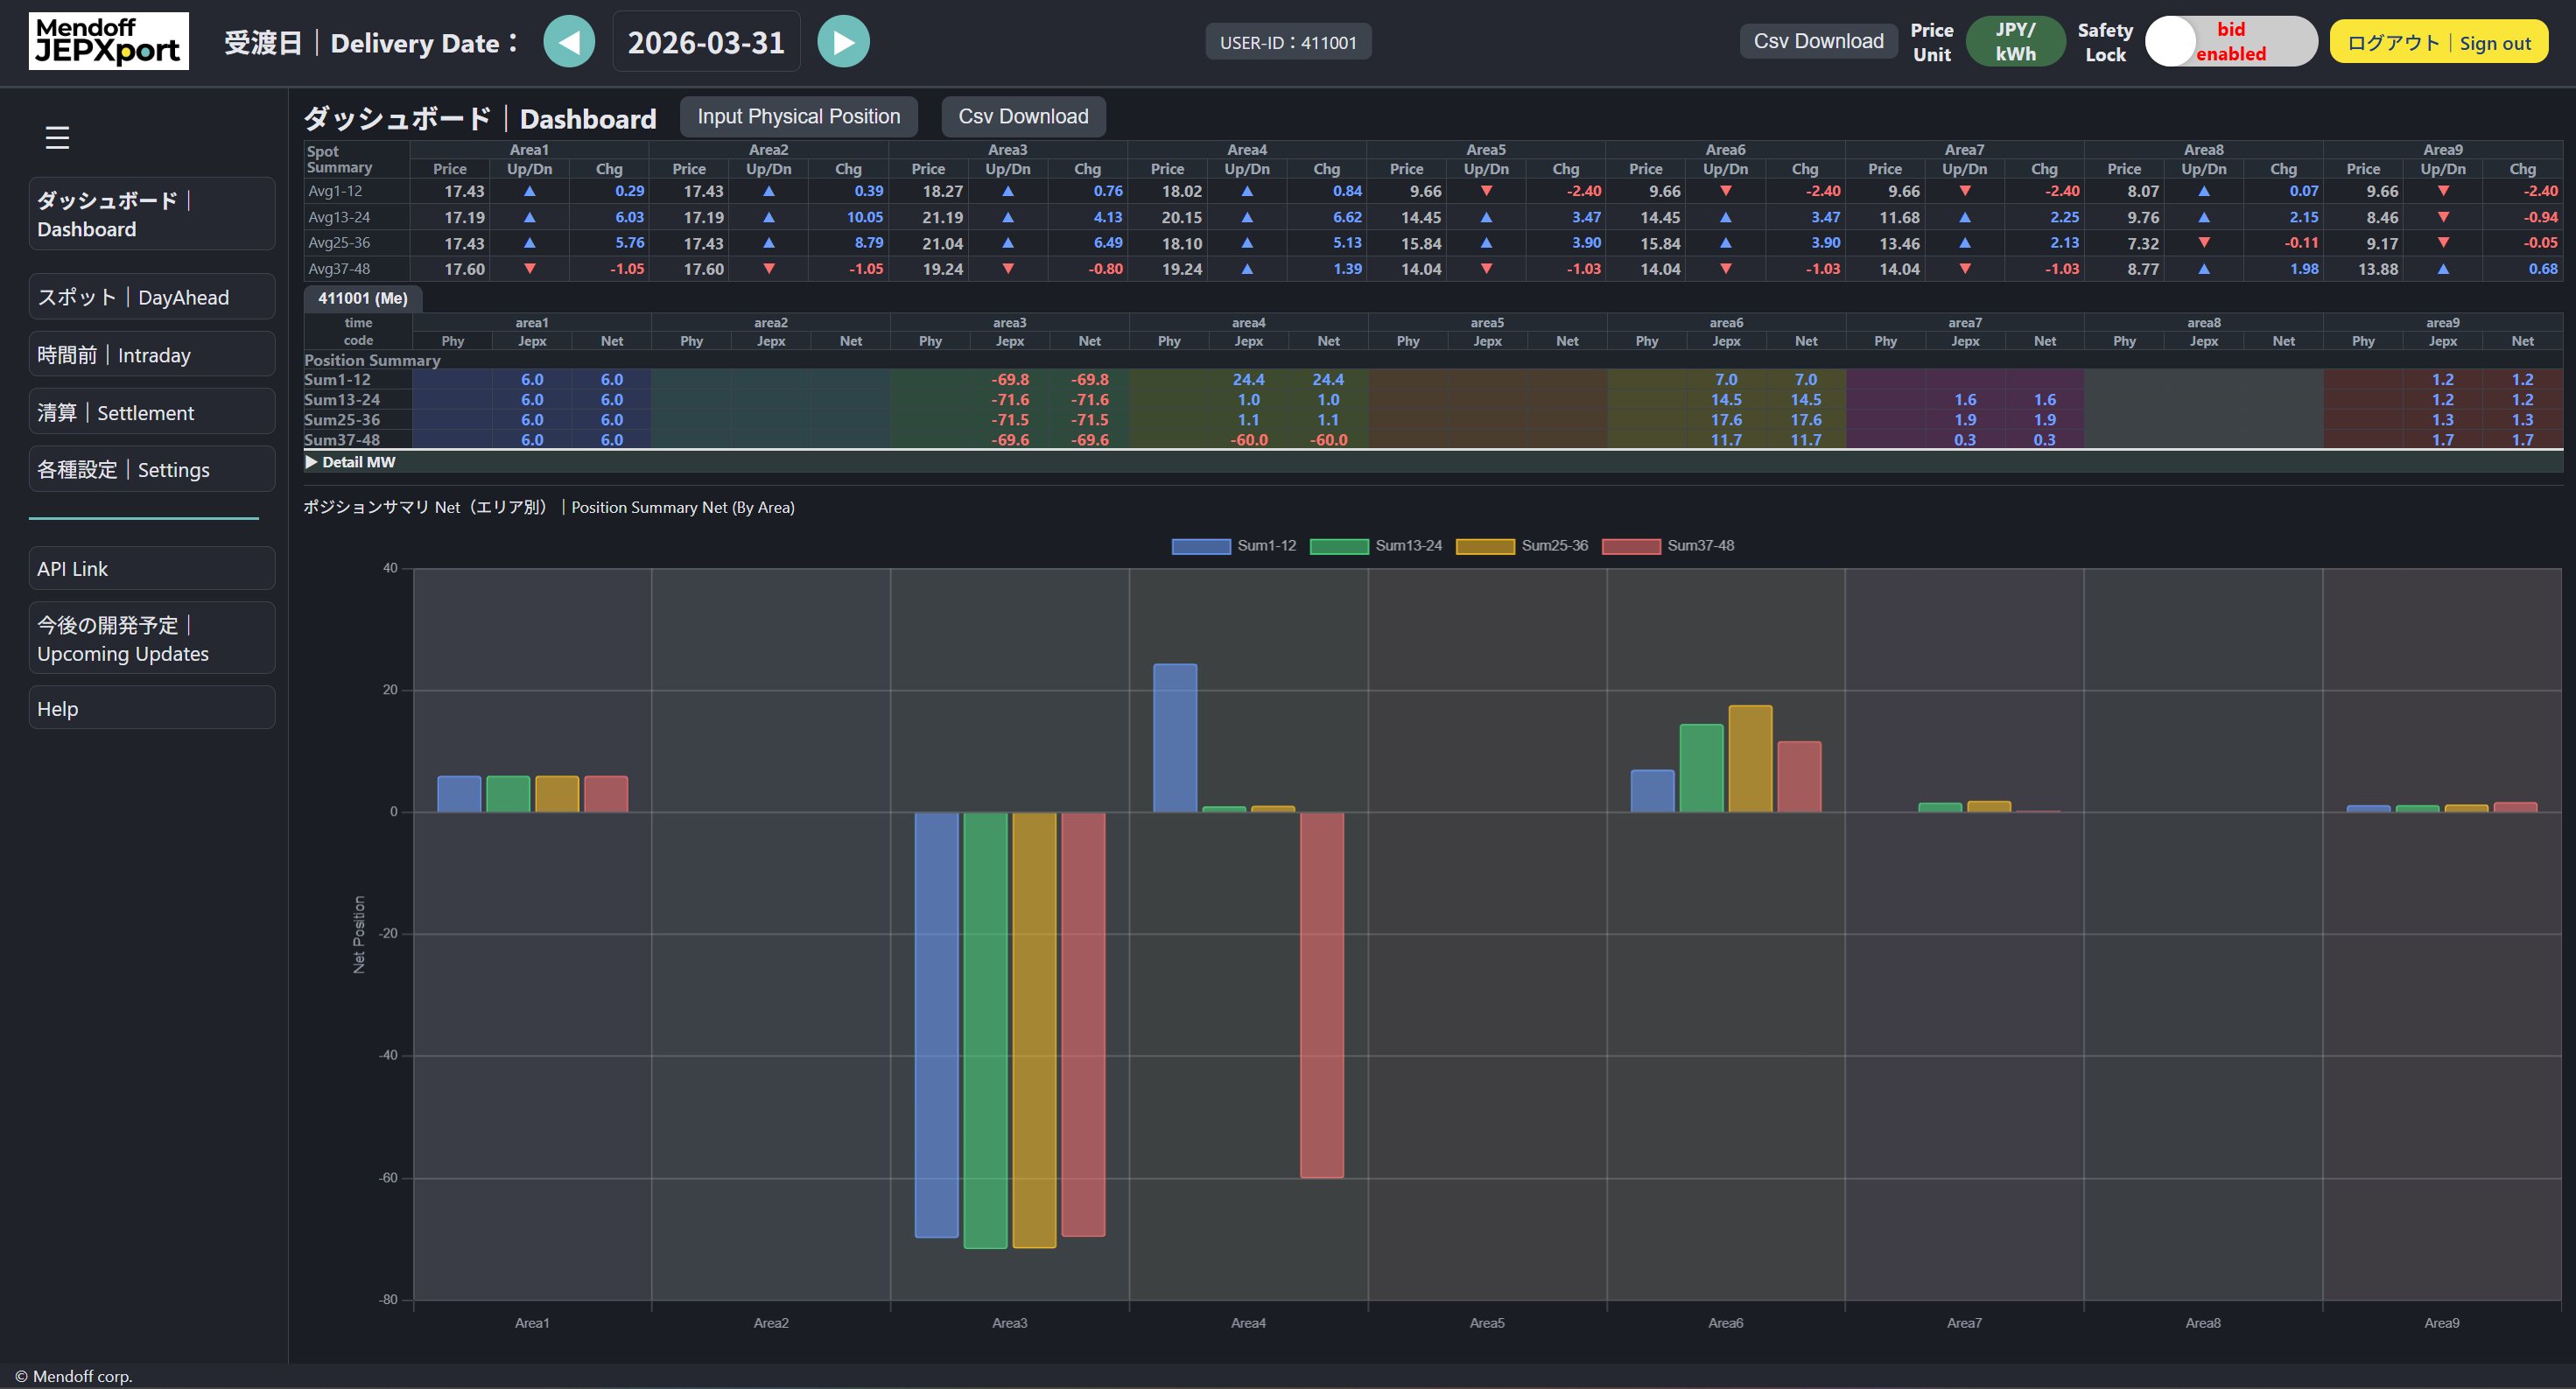Click Area5 Avg1-12 red down arrow
Screen dimensions: 2576x1389
(x=1486, y=191)
